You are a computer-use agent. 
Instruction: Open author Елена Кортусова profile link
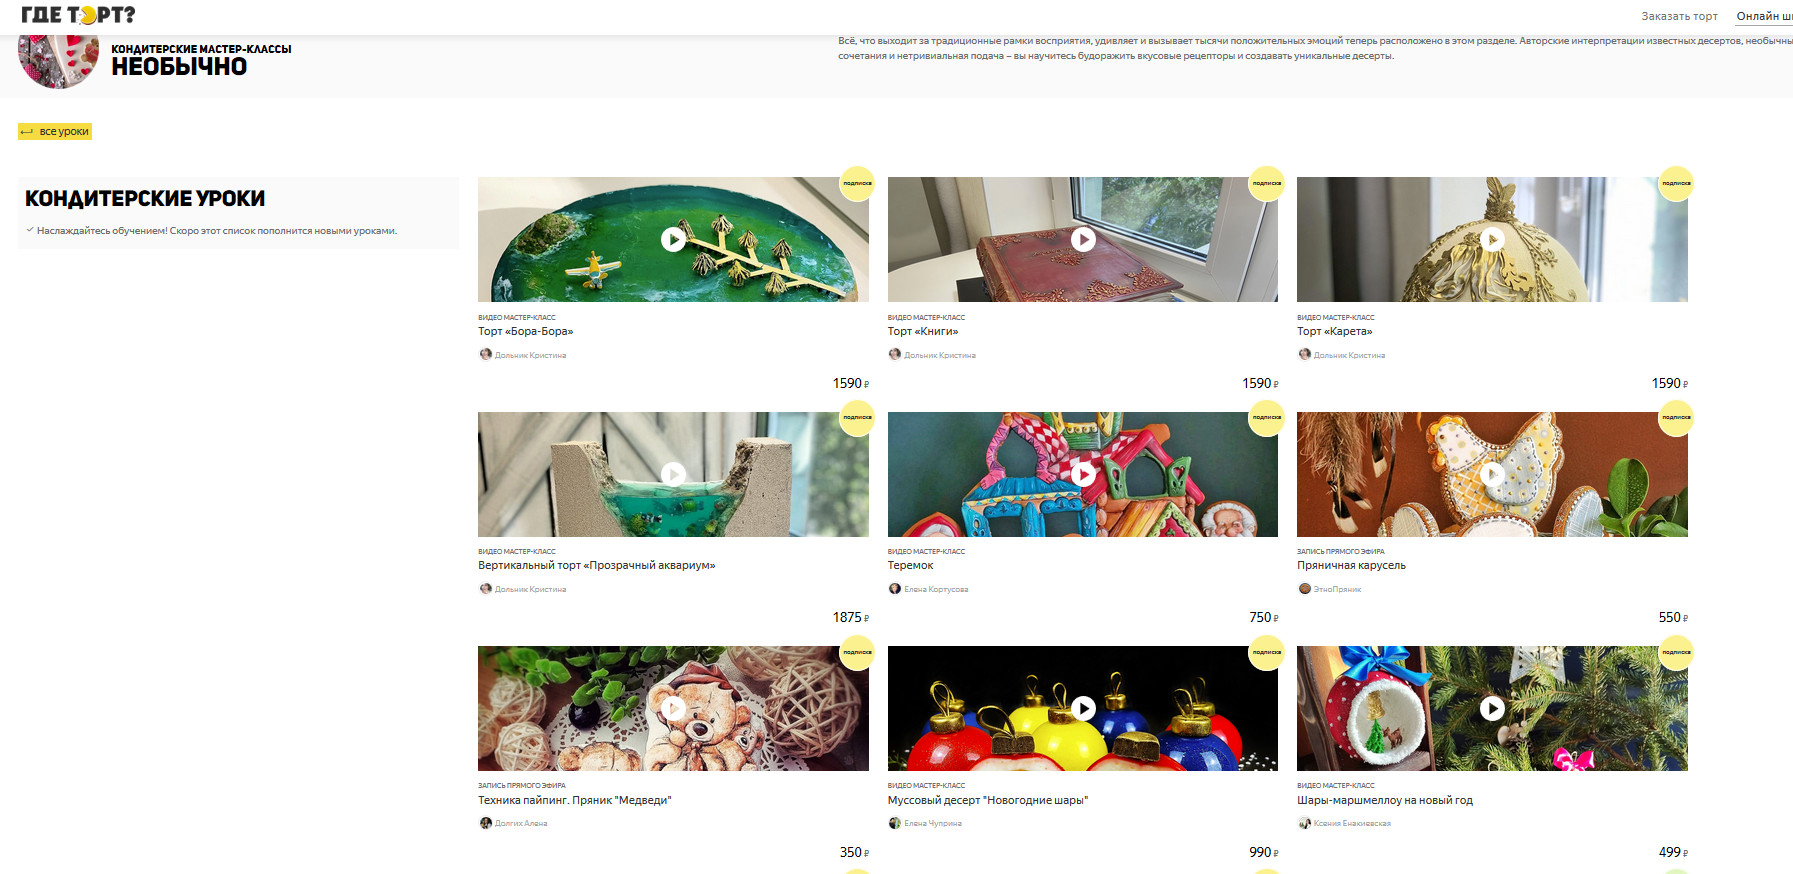tap(936, 589)
